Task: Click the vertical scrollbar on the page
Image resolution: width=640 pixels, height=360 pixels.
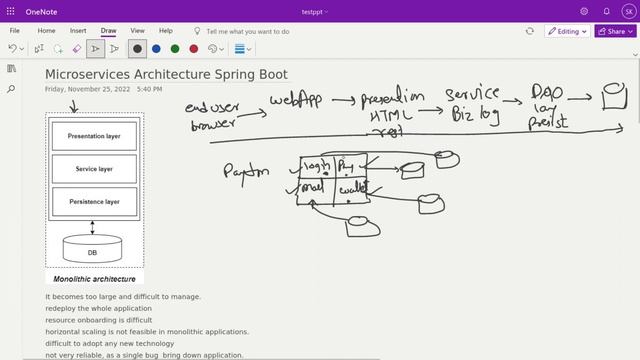Action: 638,91
